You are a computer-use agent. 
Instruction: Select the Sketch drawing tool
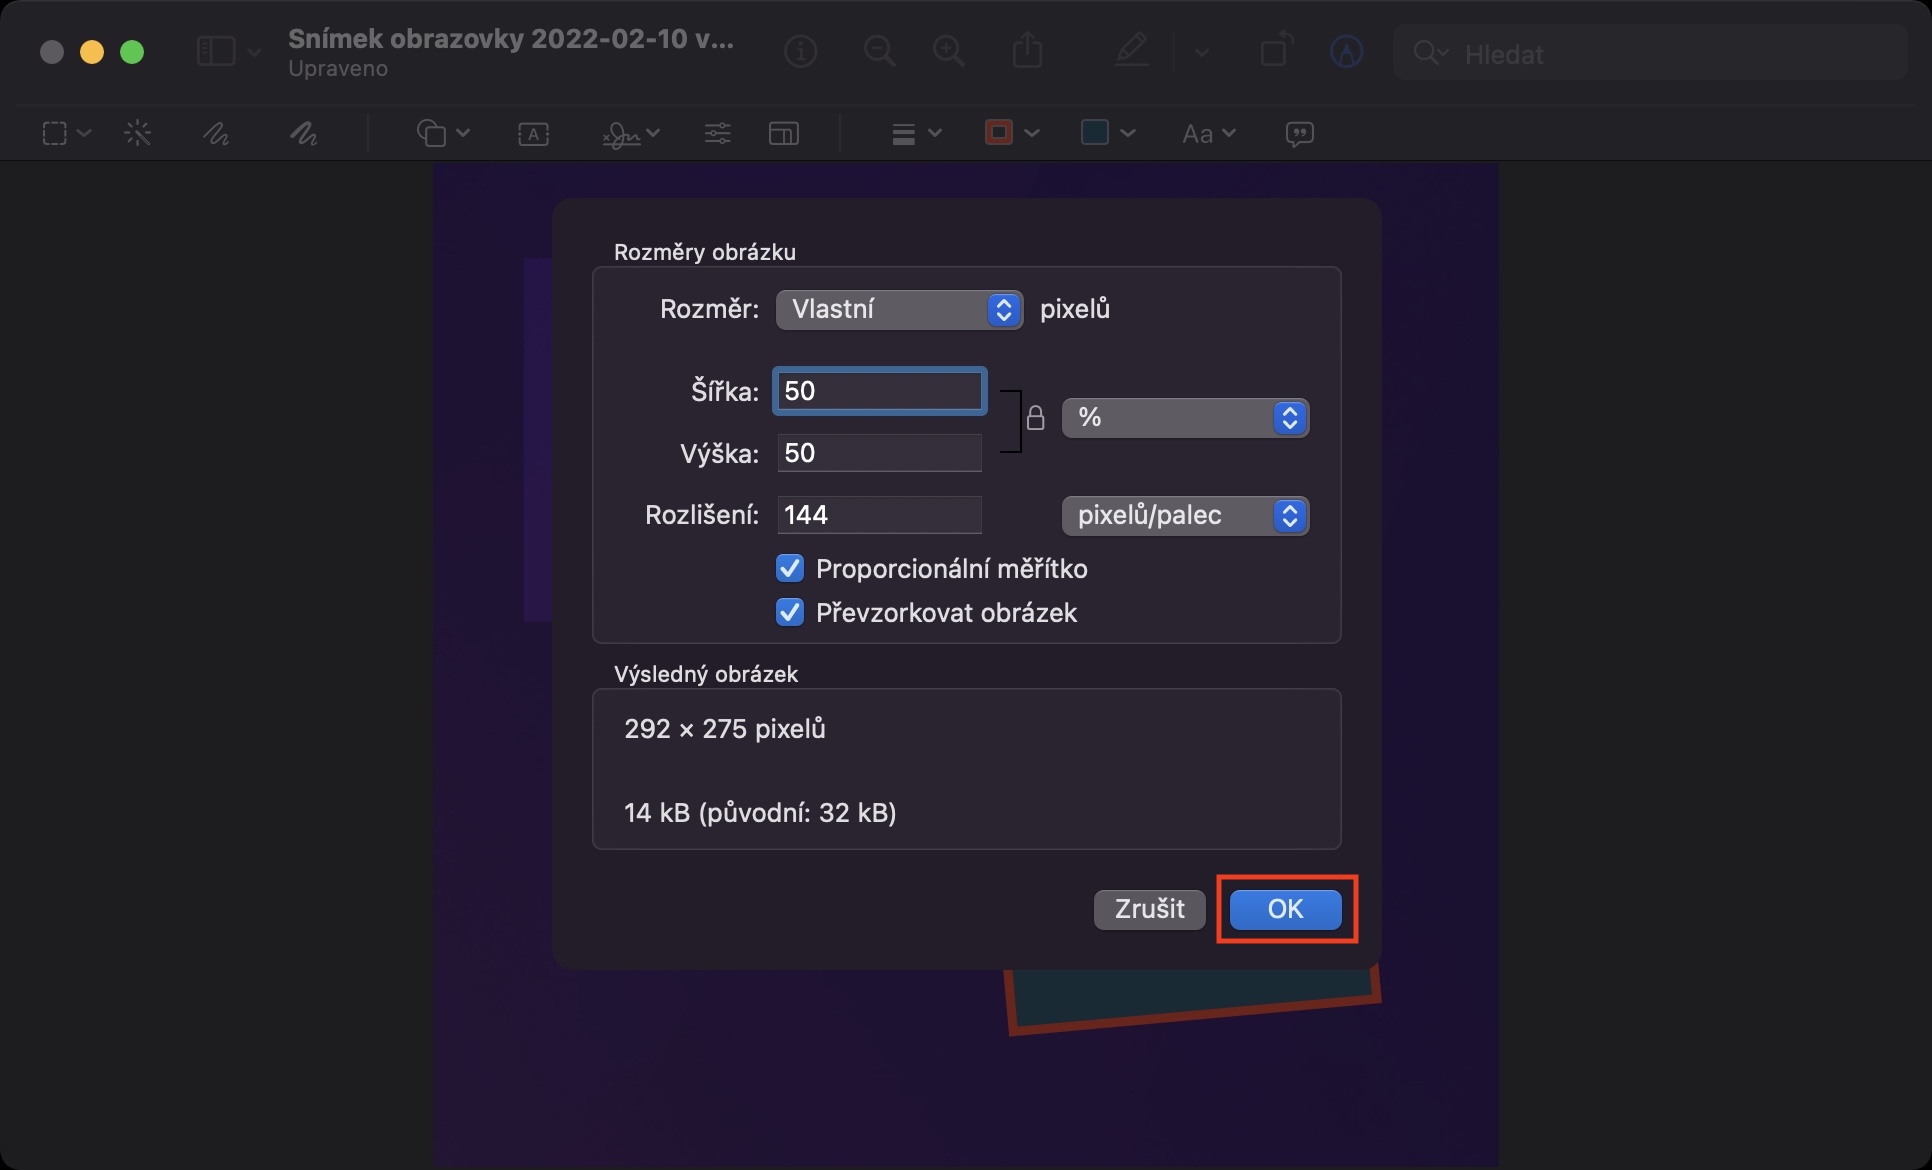click(216, 133)
